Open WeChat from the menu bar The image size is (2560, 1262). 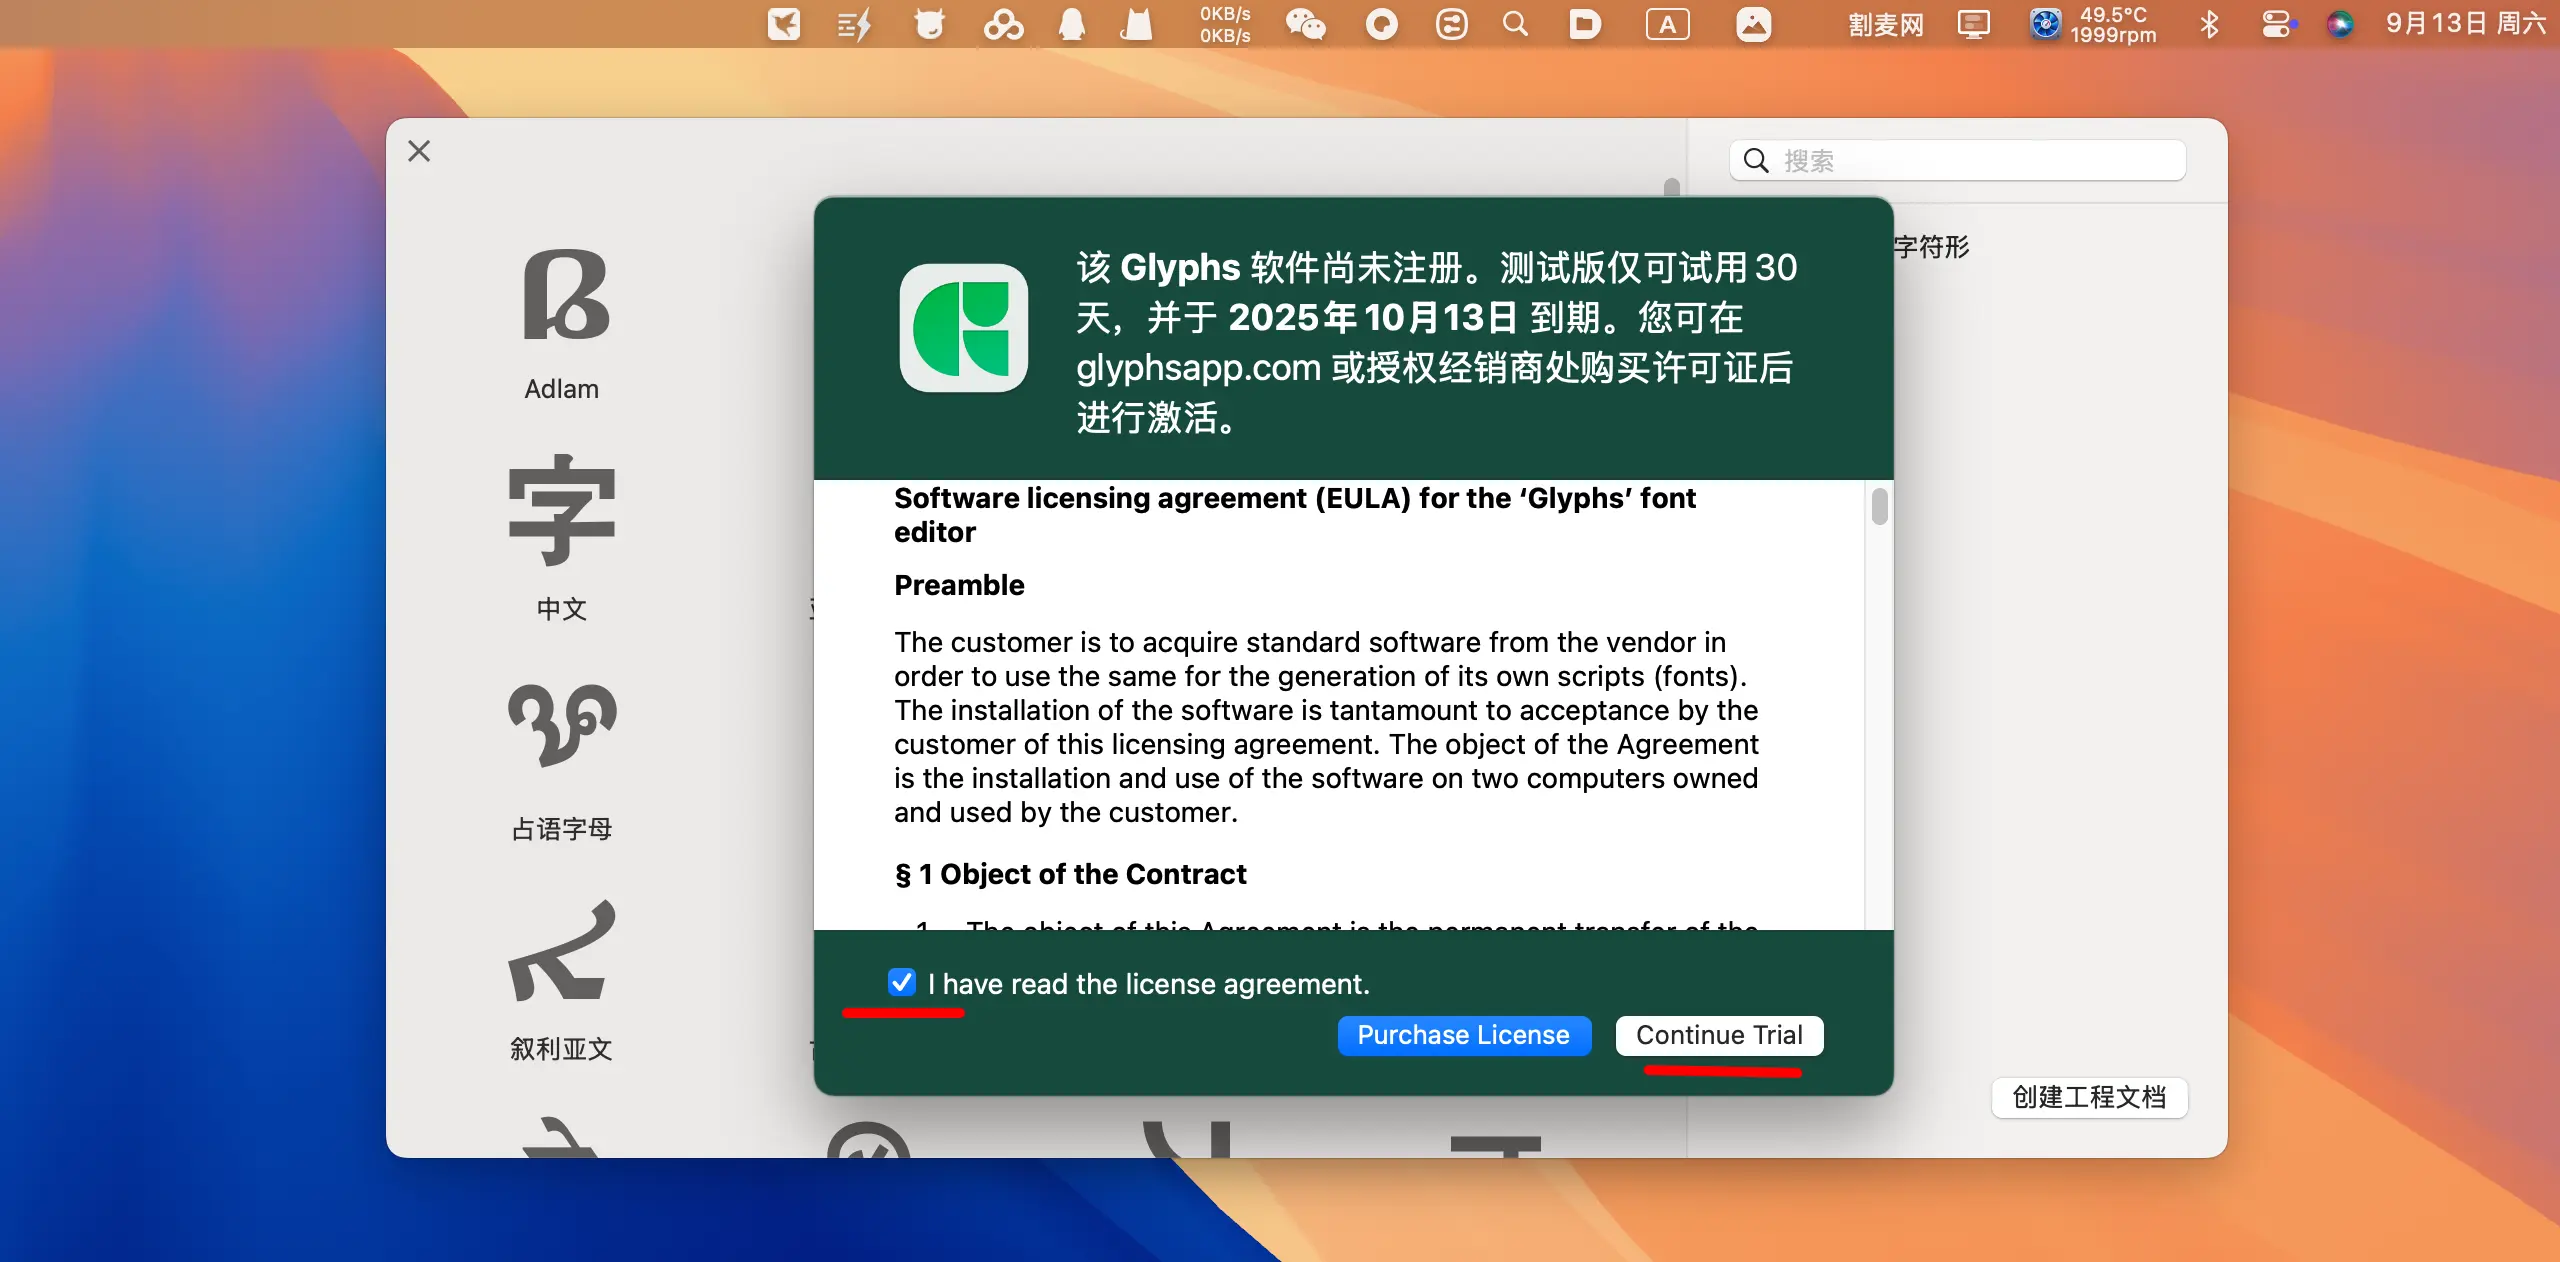click(x=1305, y=24)
